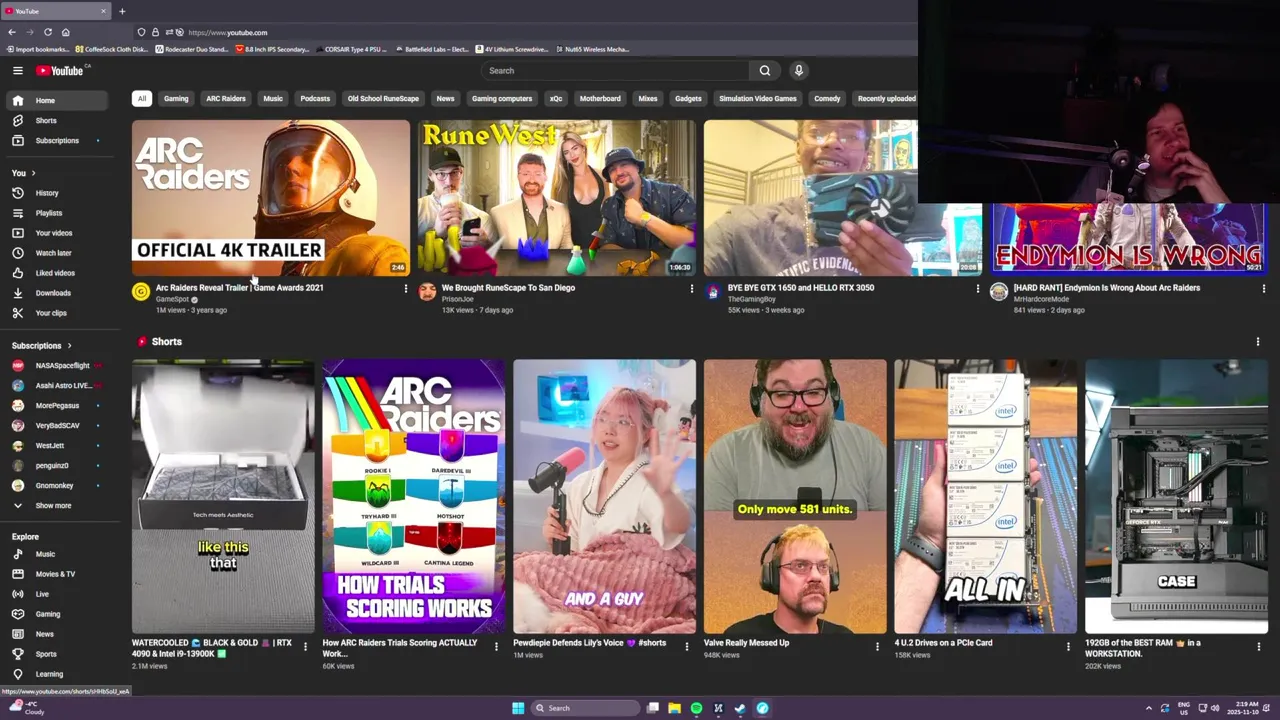
Task: Select the Podcasts filter chip
Action: (315, 98)
